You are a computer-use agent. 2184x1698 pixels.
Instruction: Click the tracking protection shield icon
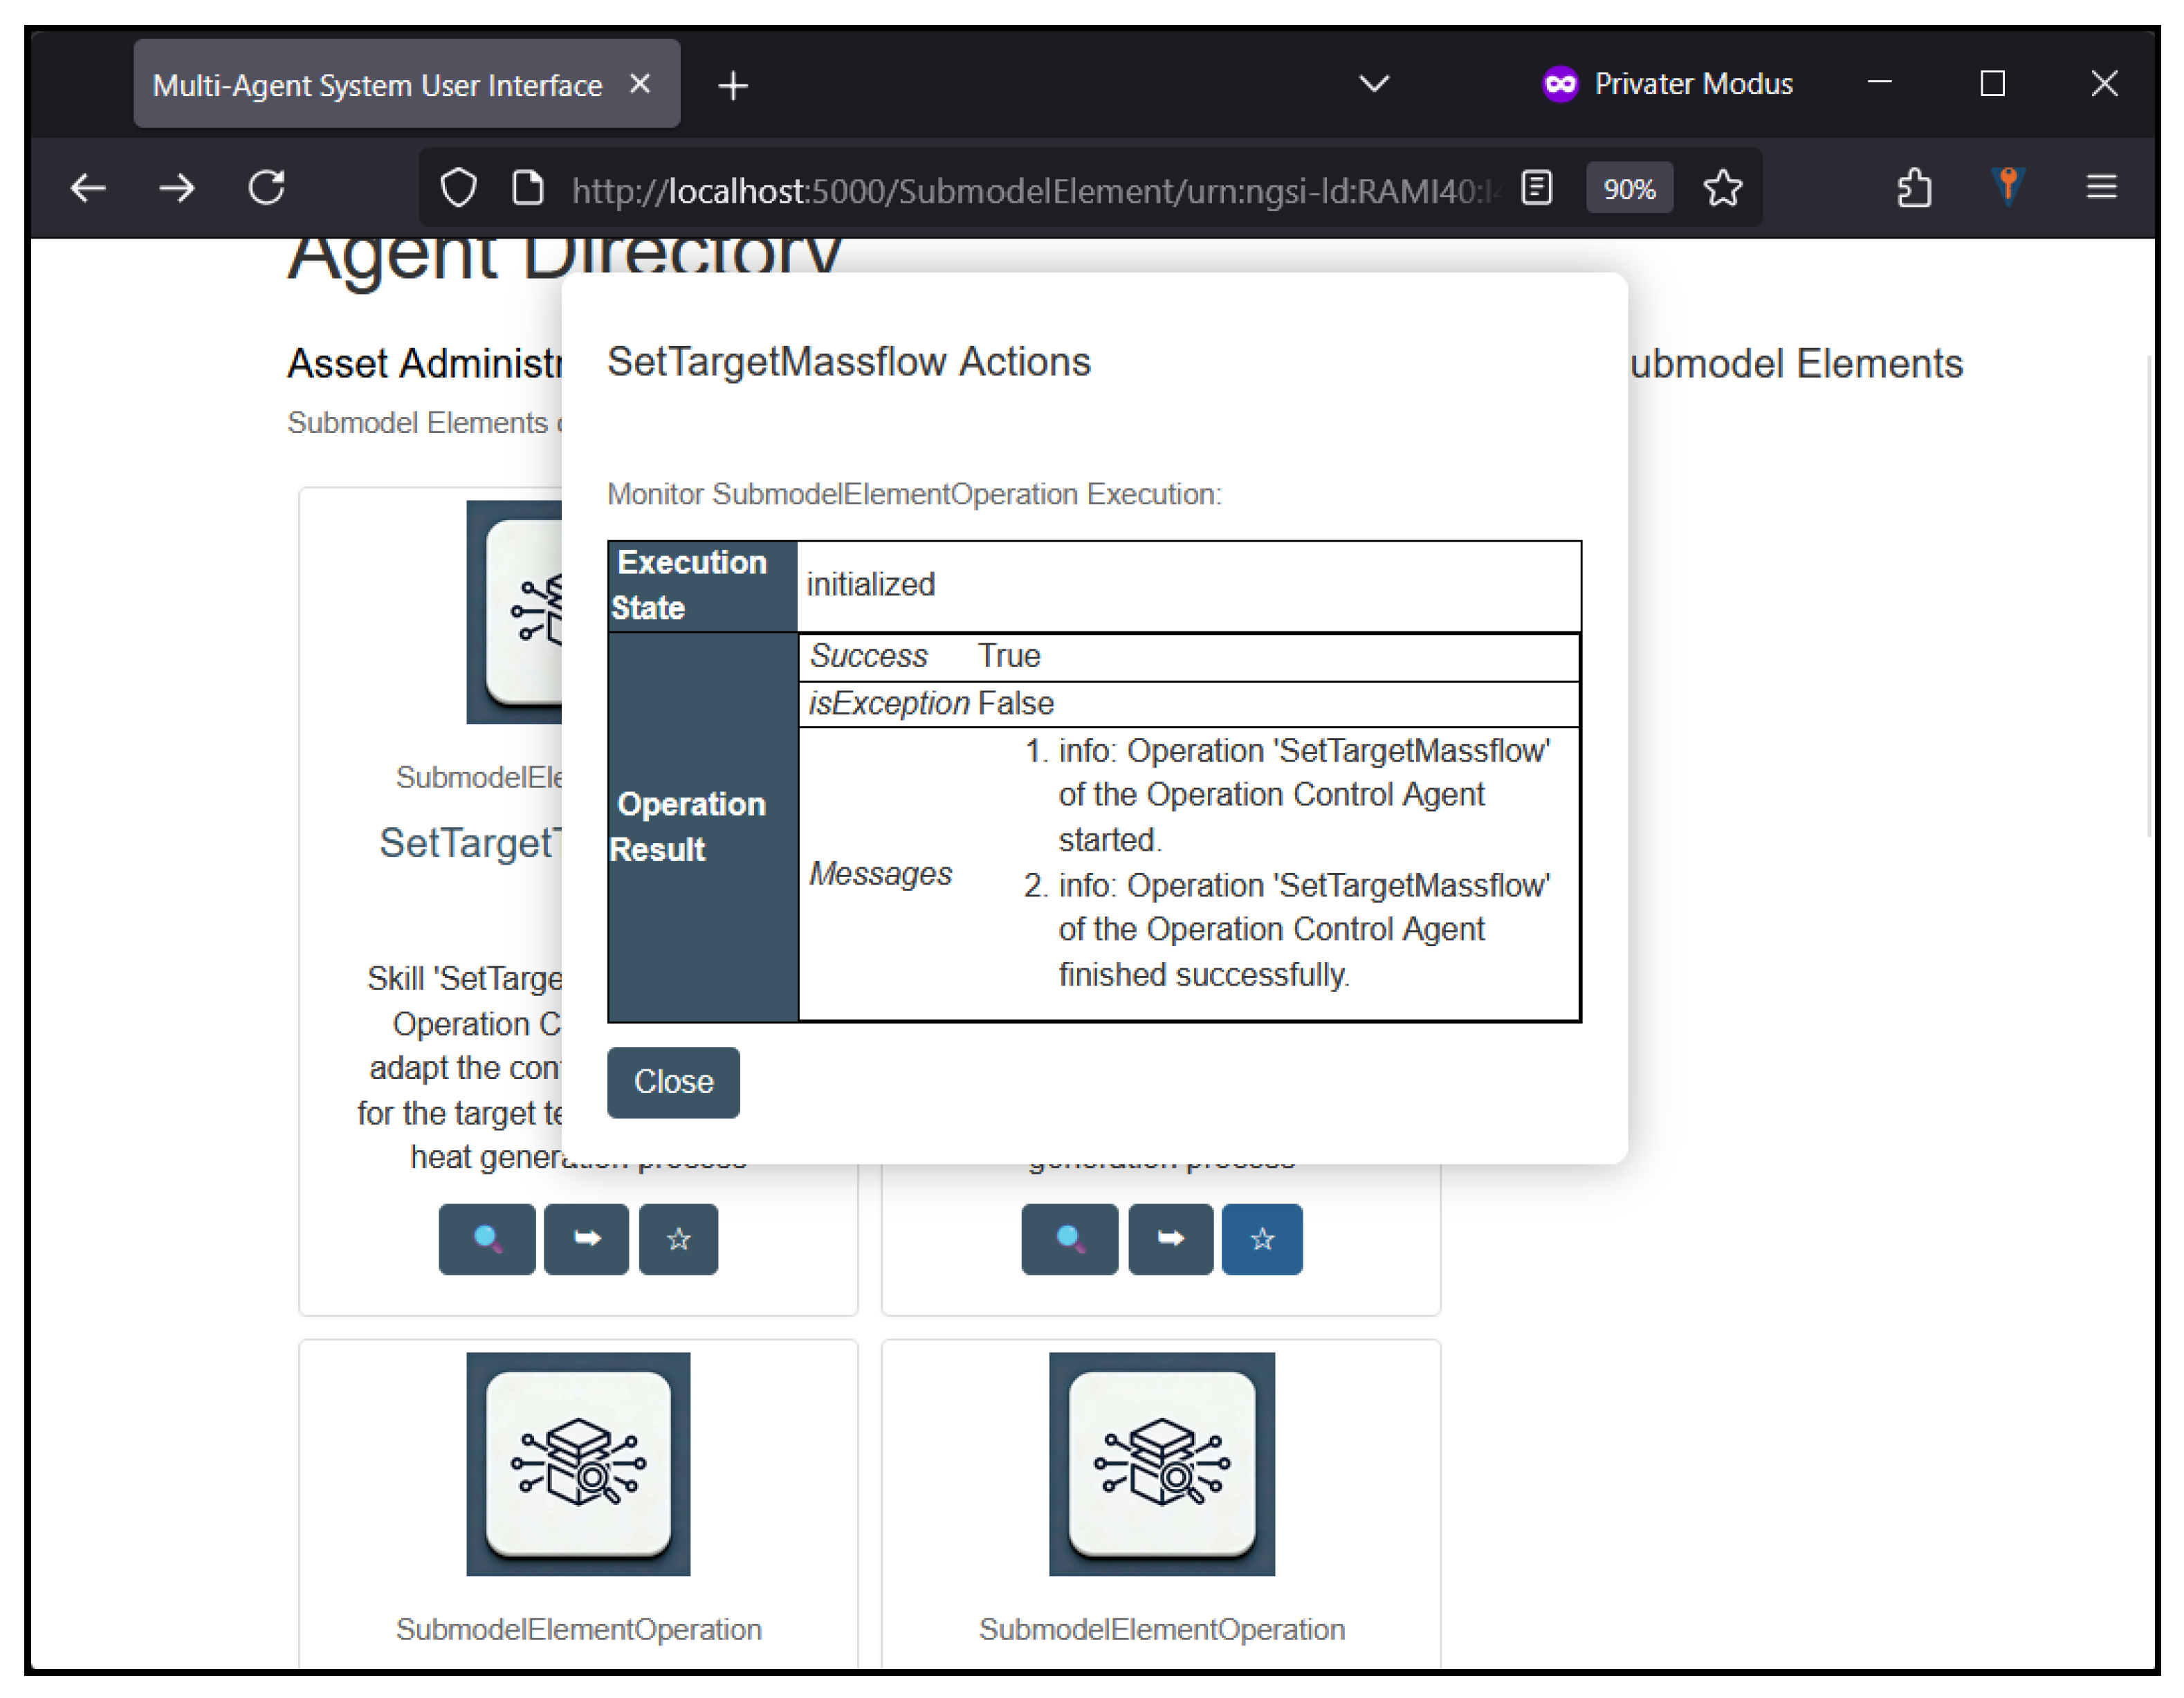click(459, 188)
